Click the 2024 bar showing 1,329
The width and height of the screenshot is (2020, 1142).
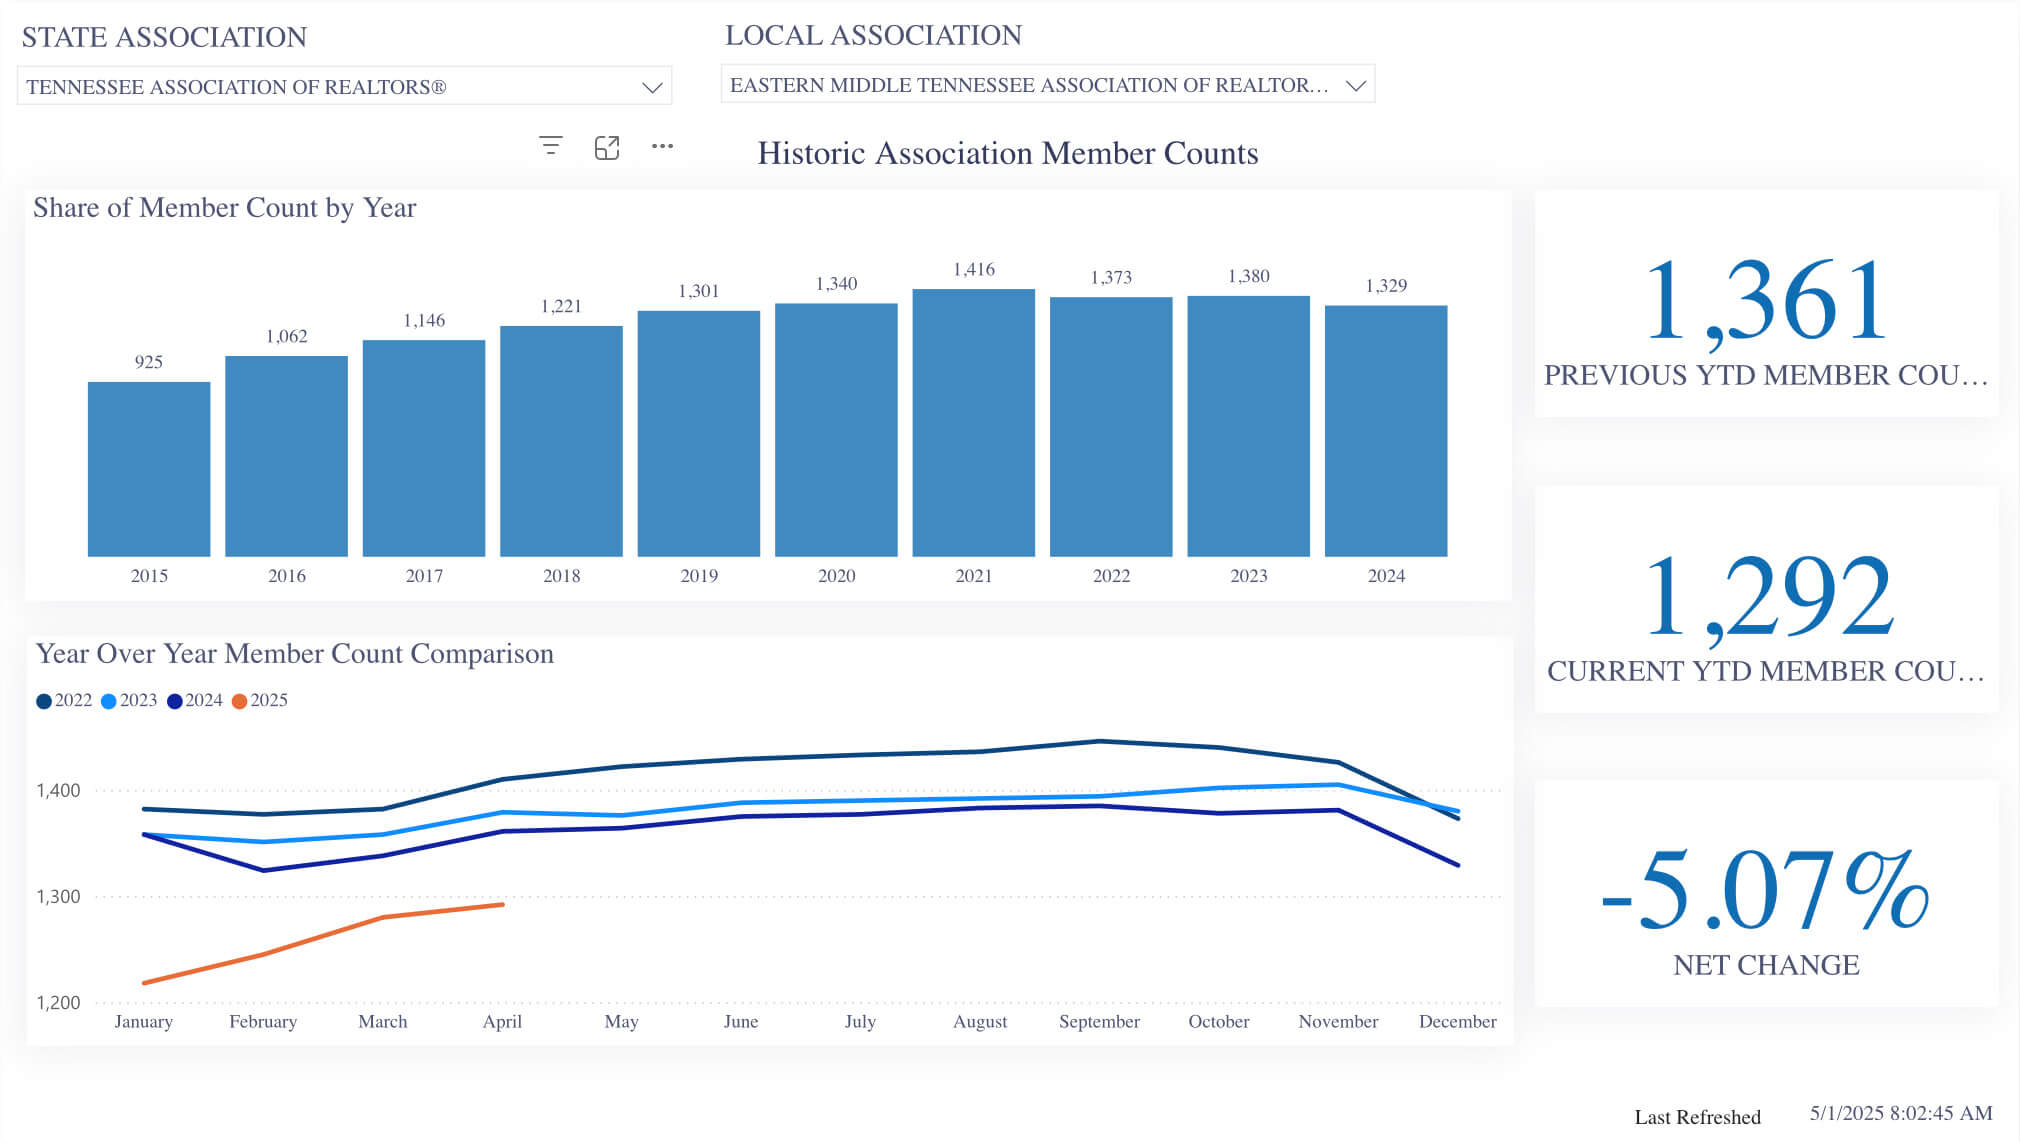[x=1386, y=431]
